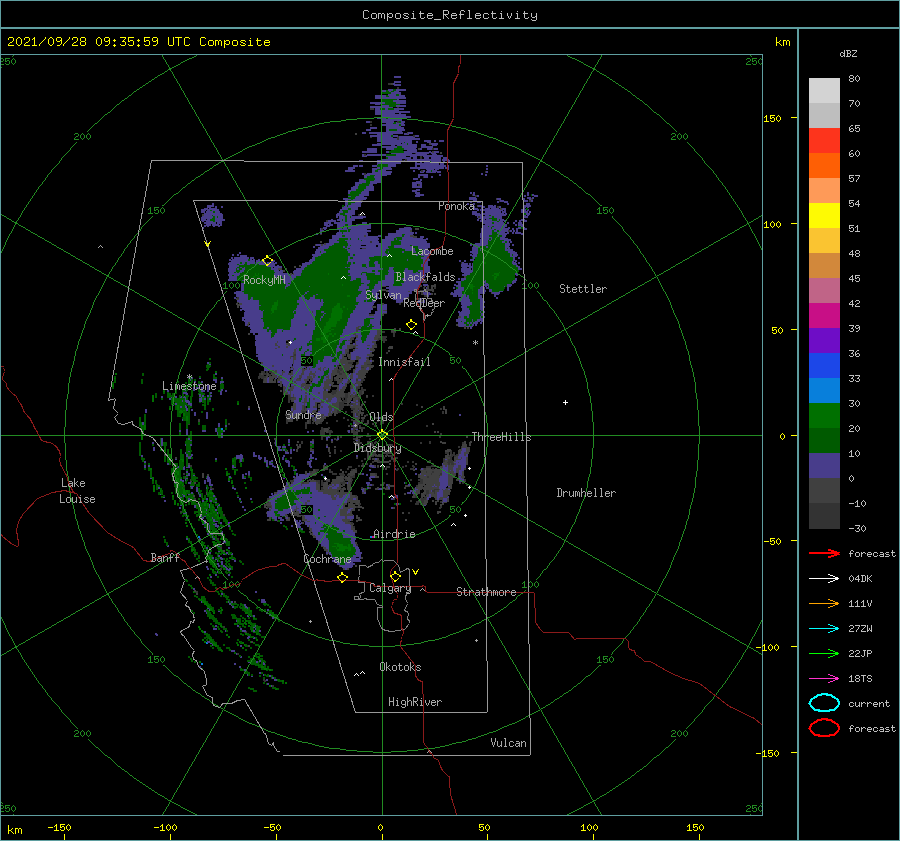Click the Airdrie label on map
The width and height of the screenshot is (900, 841).
coord(394,534)
